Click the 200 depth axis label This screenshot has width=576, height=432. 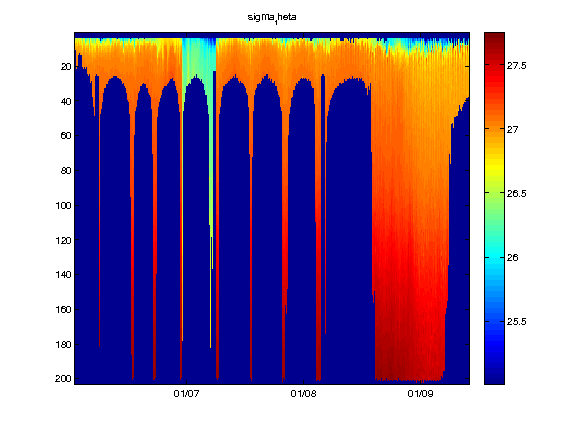click(x=63, y=379)
